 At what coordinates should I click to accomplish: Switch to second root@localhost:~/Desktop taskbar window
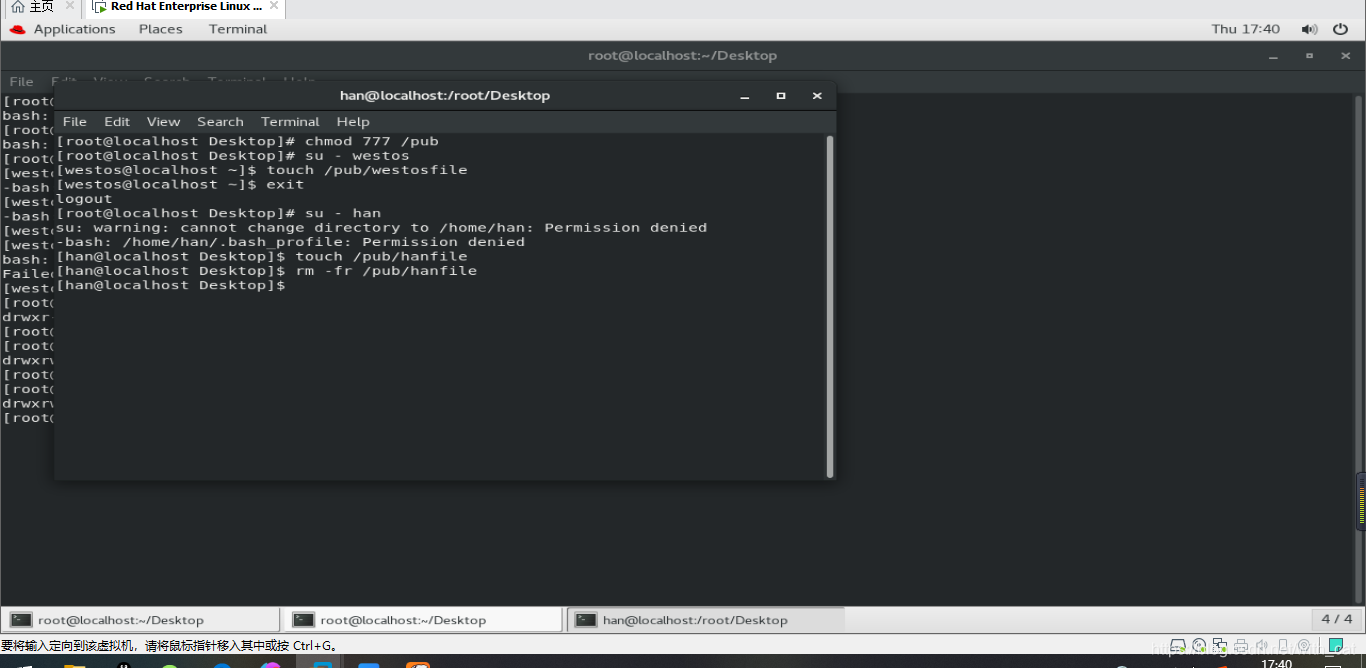click(422, 620)
